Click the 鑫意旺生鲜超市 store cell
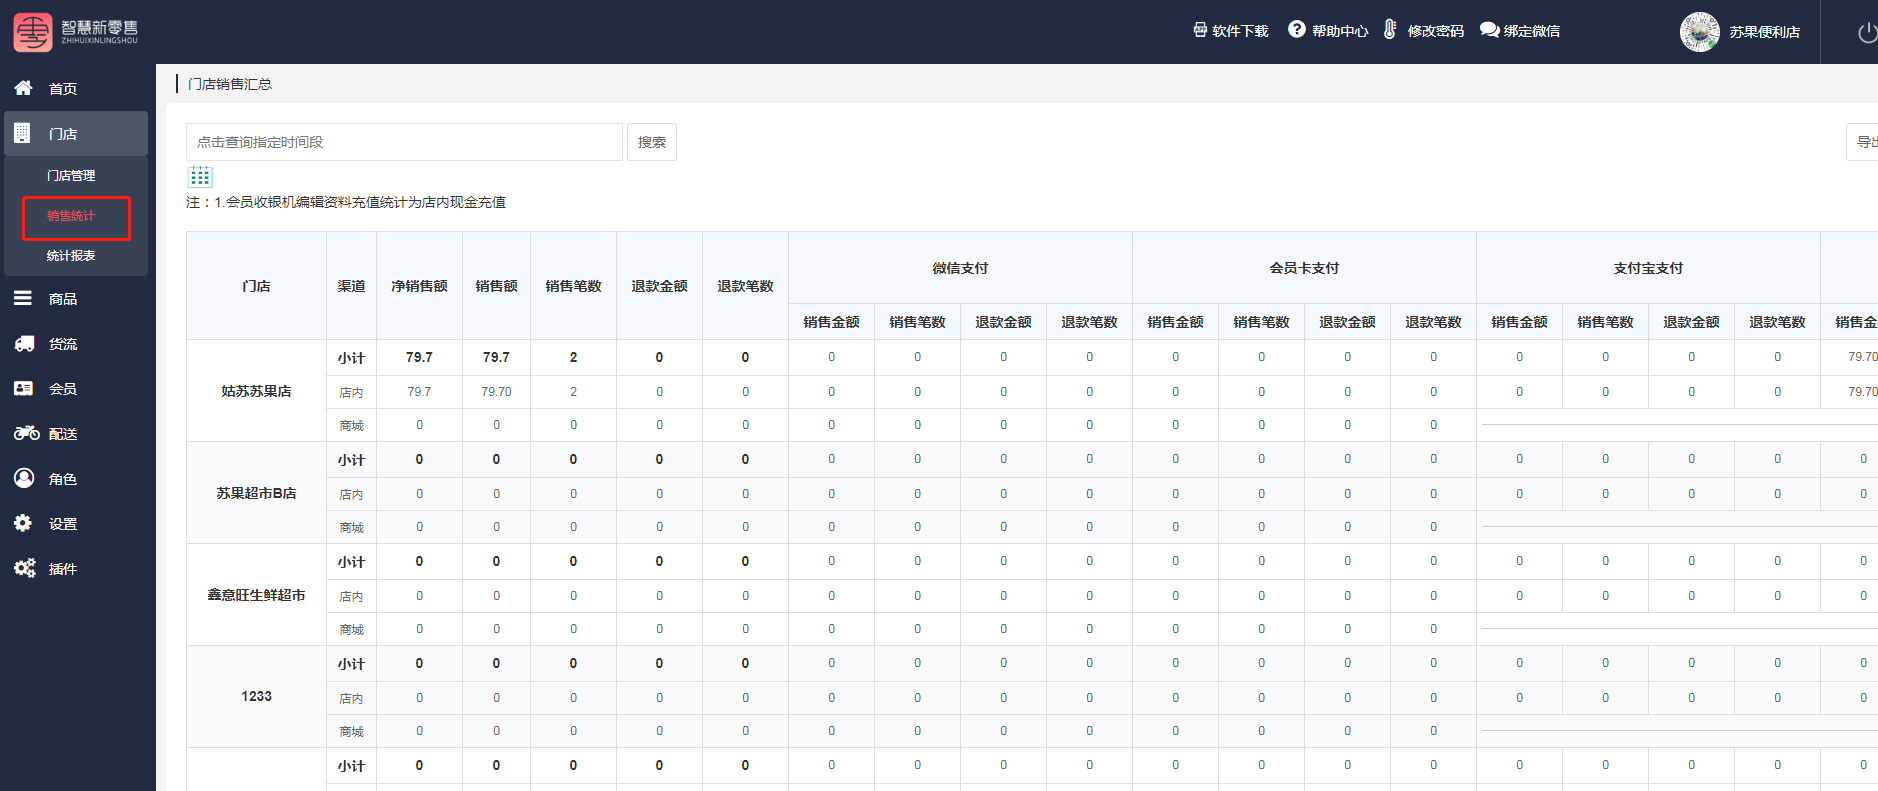This screenshot has height=791, width=1878. pyautogui.click(x=256, y=595)
